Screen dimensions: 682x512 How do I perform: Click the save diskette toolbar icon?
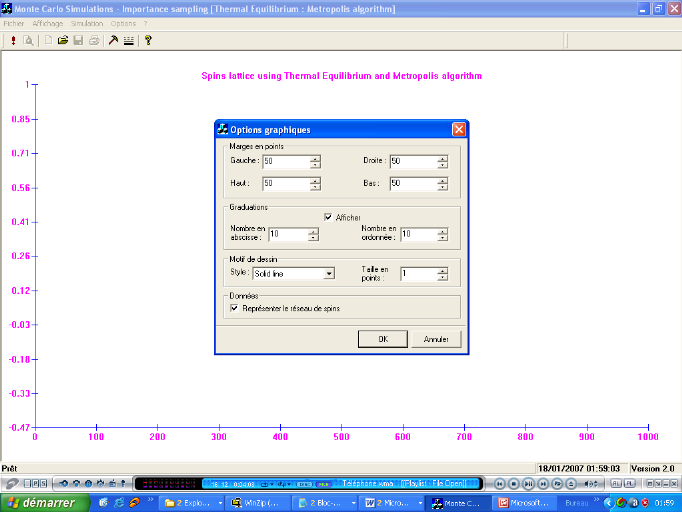[x=78, y=41]
